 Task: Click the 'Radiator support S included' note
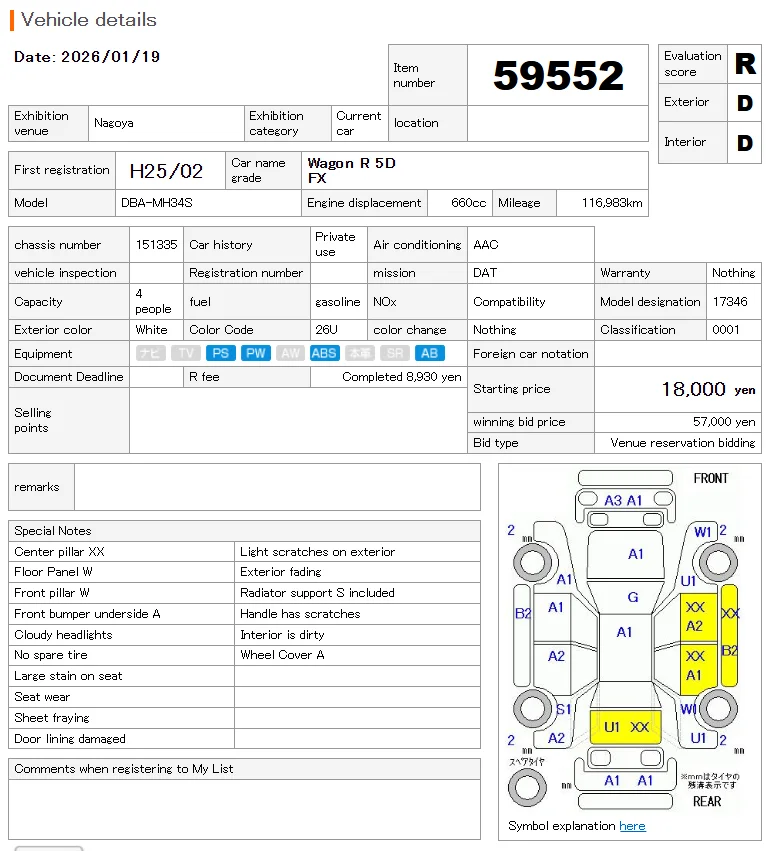pyautogui.click(x=317, y=593)
